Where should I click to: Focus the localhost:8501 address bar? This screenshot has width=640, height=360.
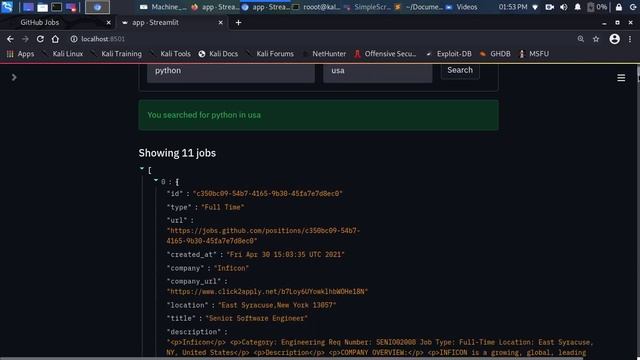pos(103,39)
